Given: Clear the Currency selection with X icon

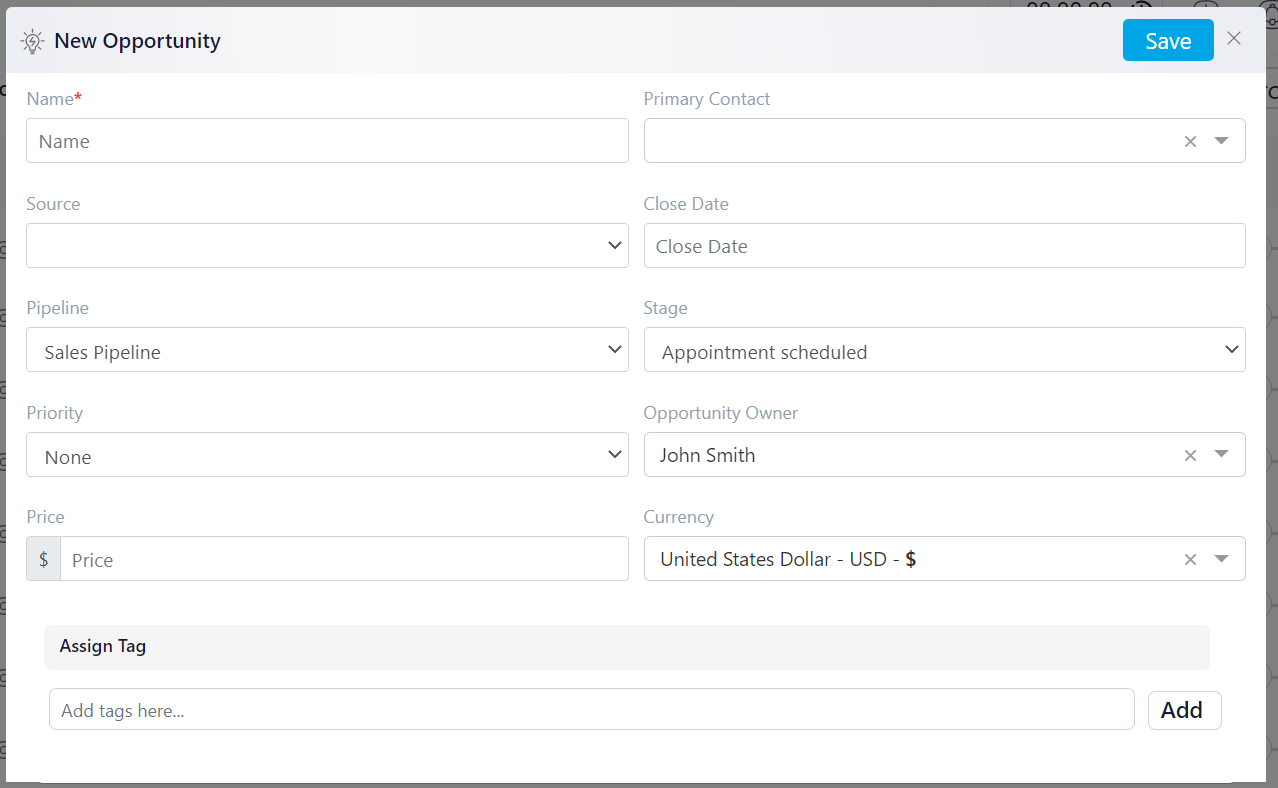Looking at the screenshot, I should tap(1190, 560).
